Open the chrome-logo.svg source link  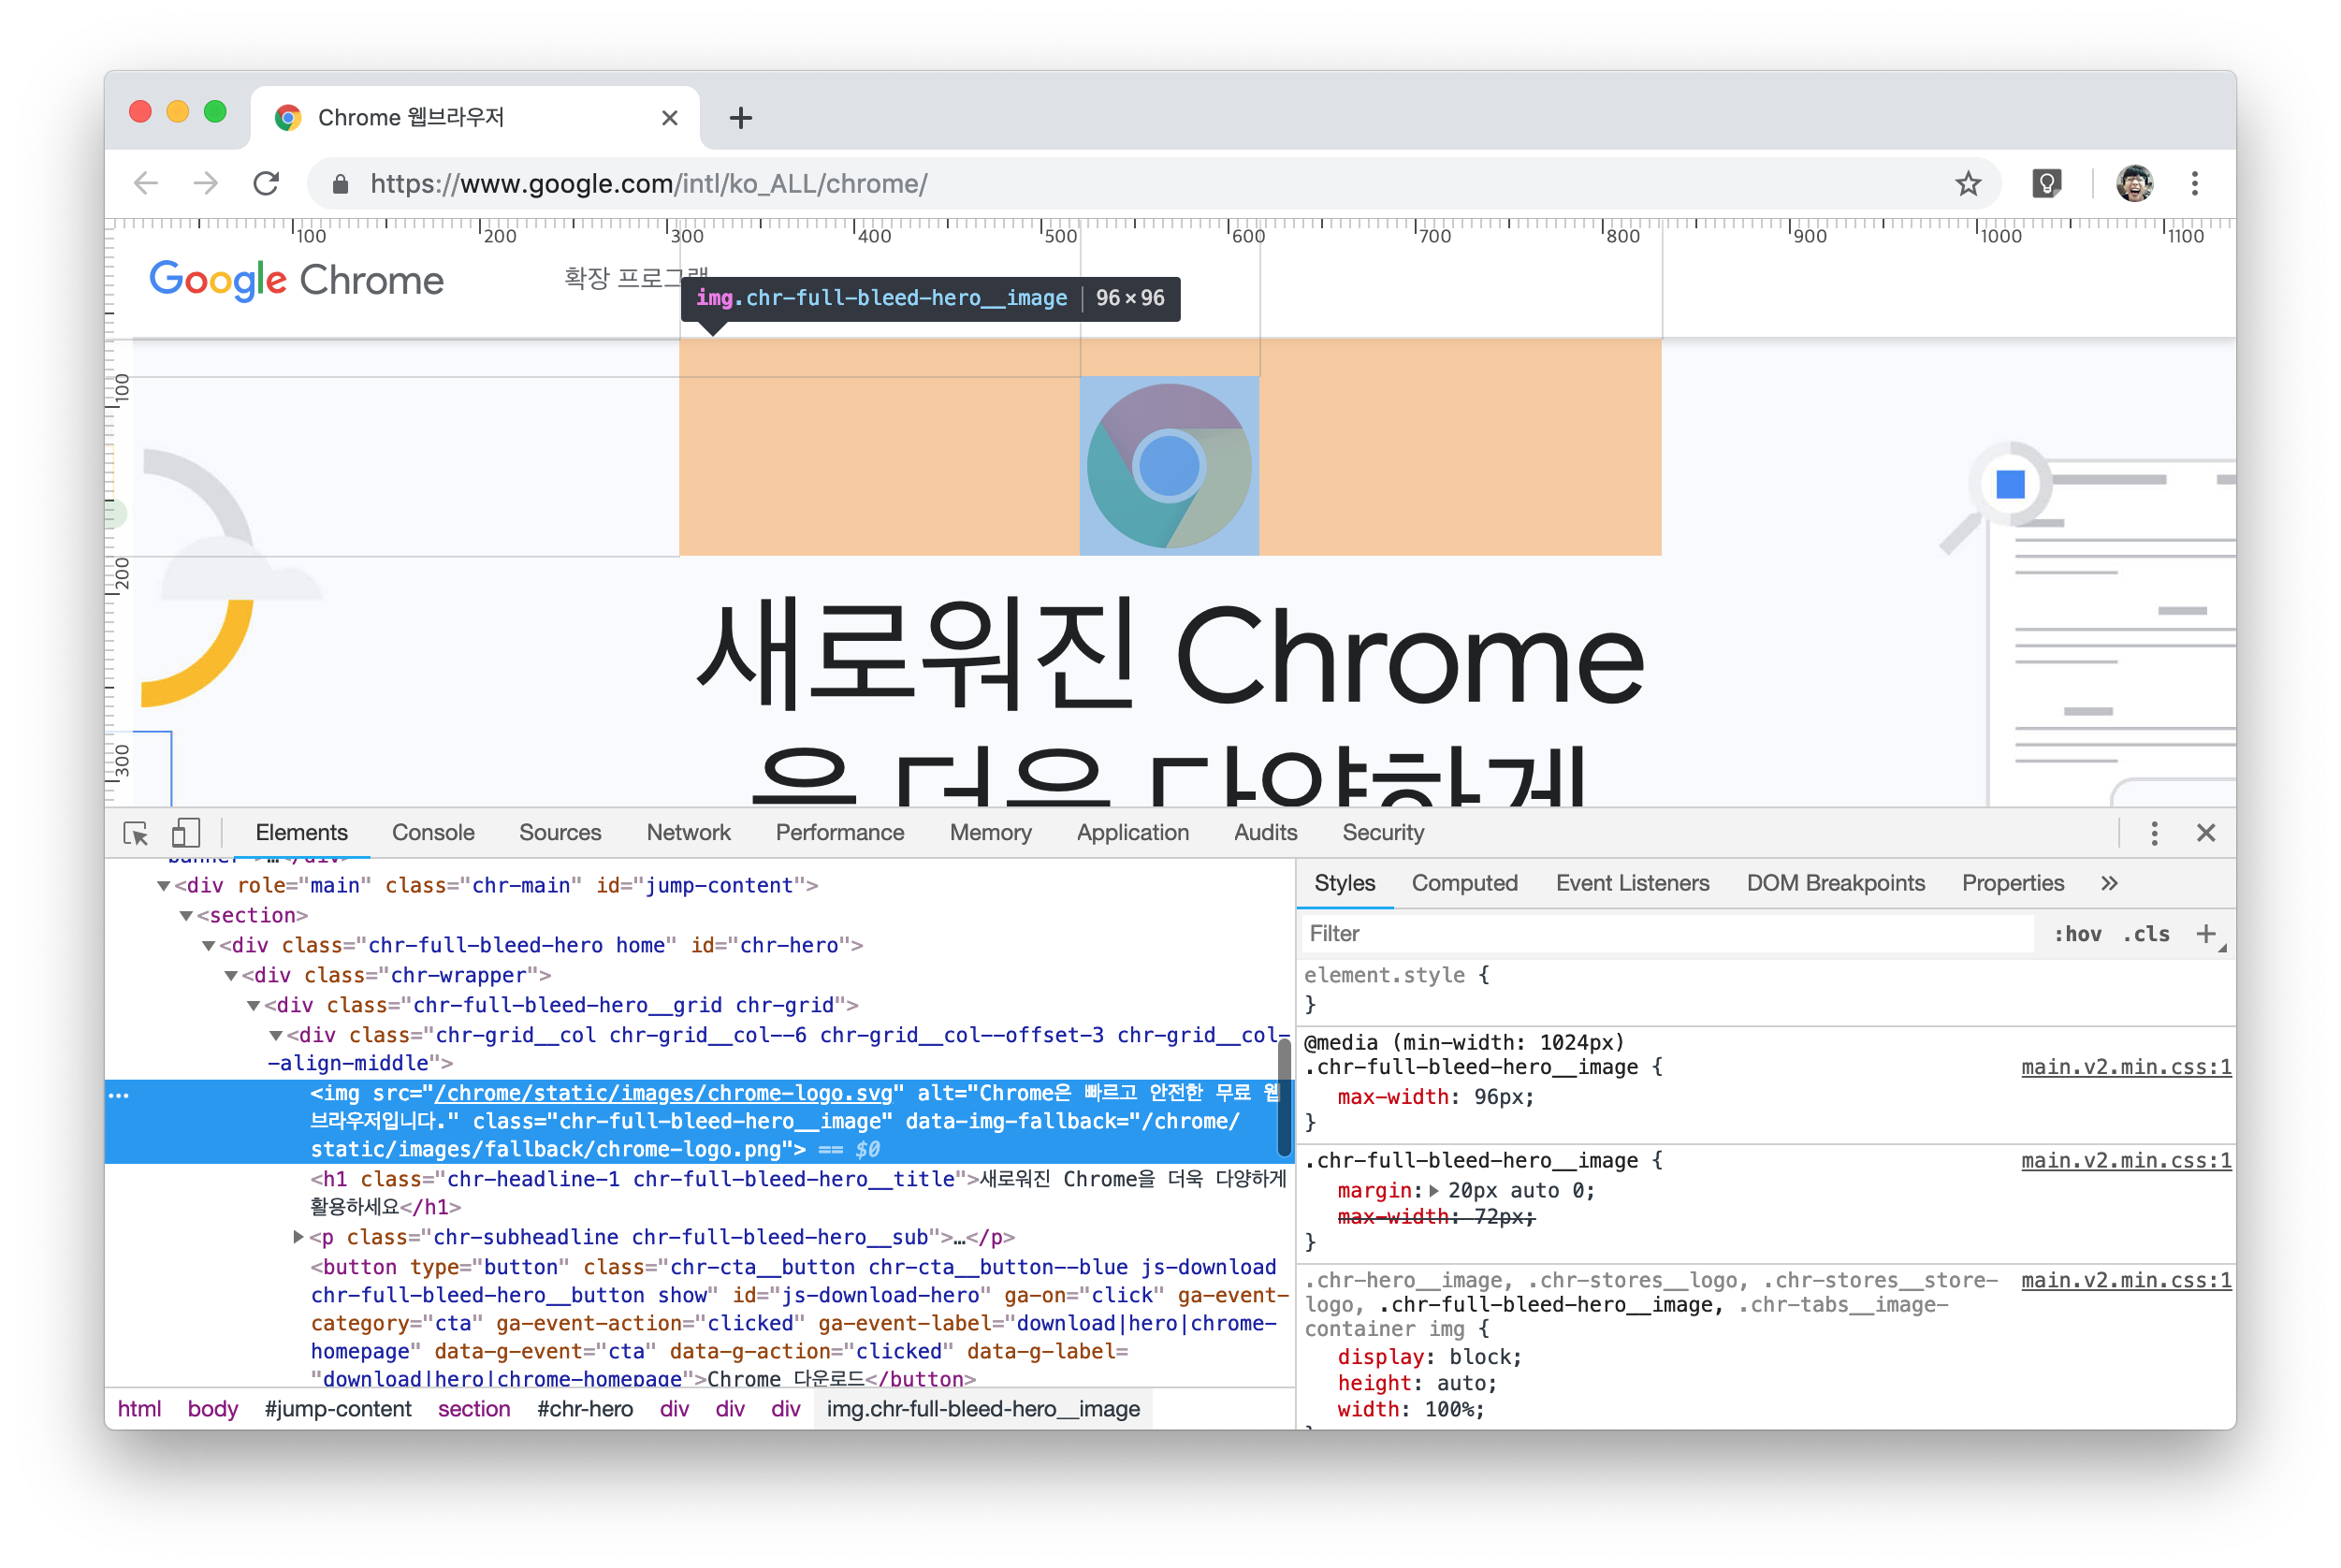click(663, 1093)
